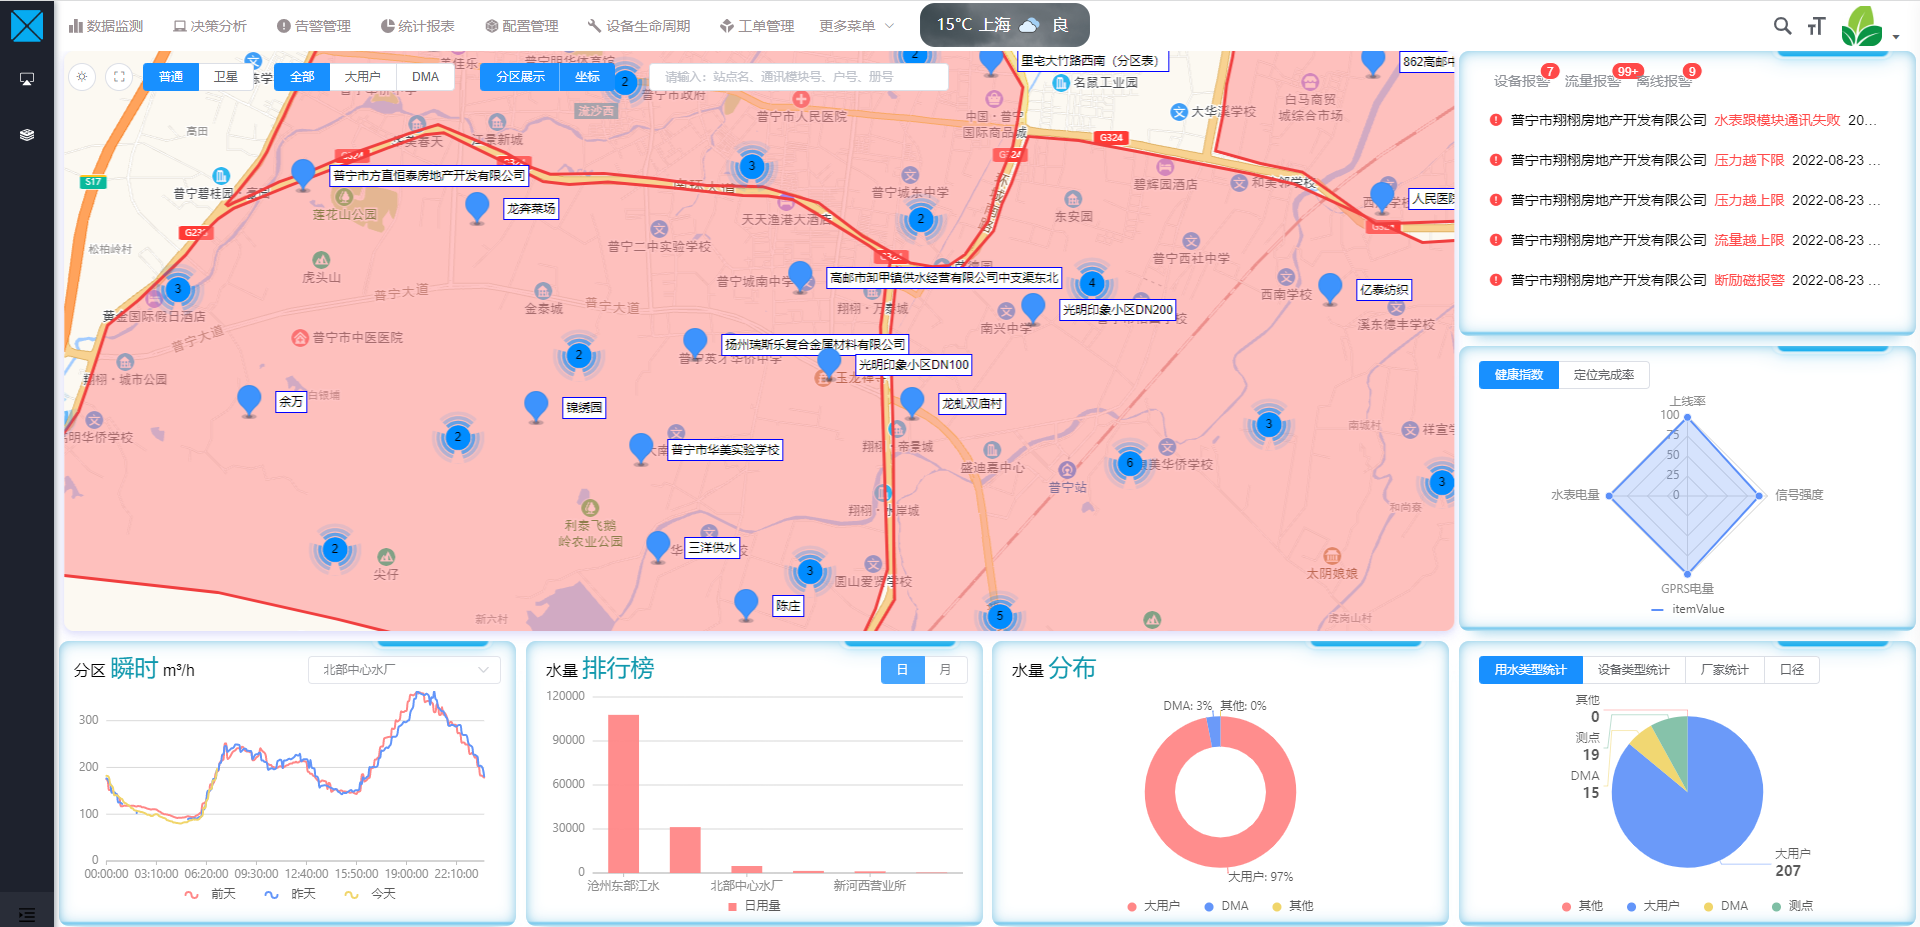This screenshot has height=927, width=1920.
Task: Toggle the 昨天 legend color marker
Action: pyautogui.click(x=271, y=894)
